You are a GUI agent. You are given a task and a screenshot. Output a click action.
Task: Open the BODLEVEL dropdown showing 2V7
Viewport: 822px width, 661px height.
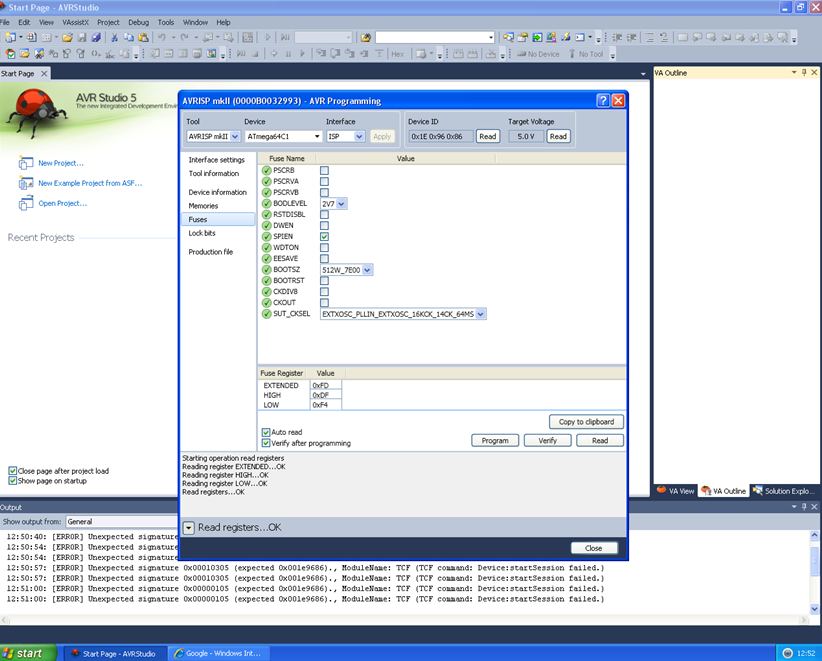(333, 203)
